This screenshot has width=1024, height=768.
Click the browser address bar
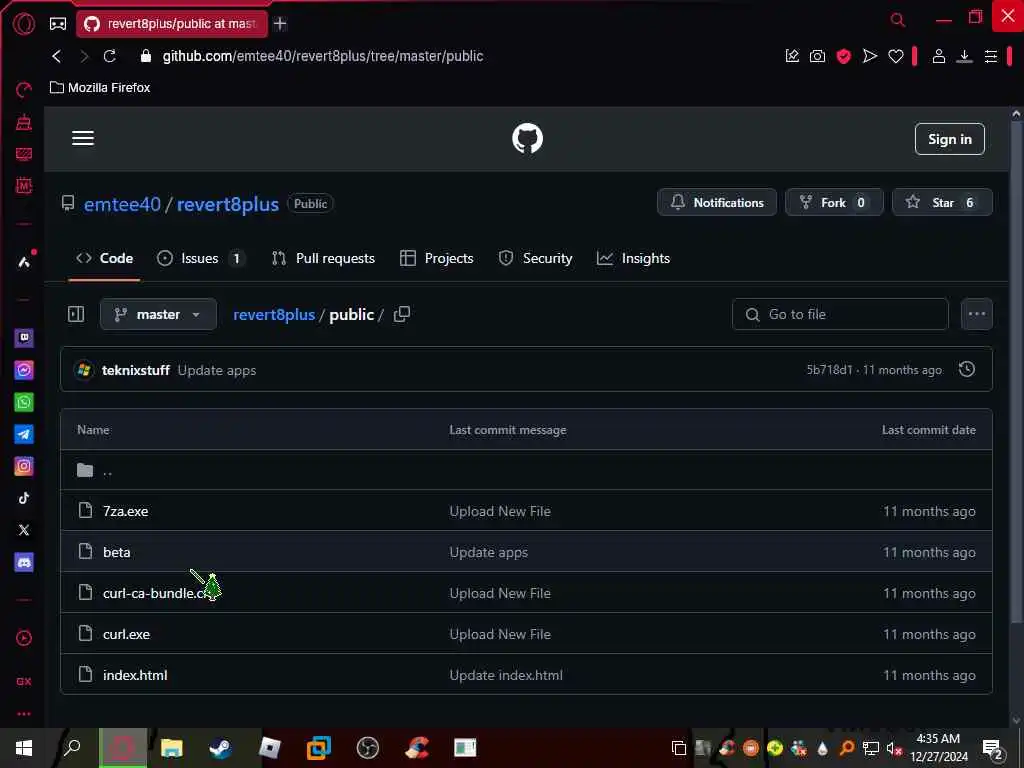pyautogui.click(x=323, y=56)
